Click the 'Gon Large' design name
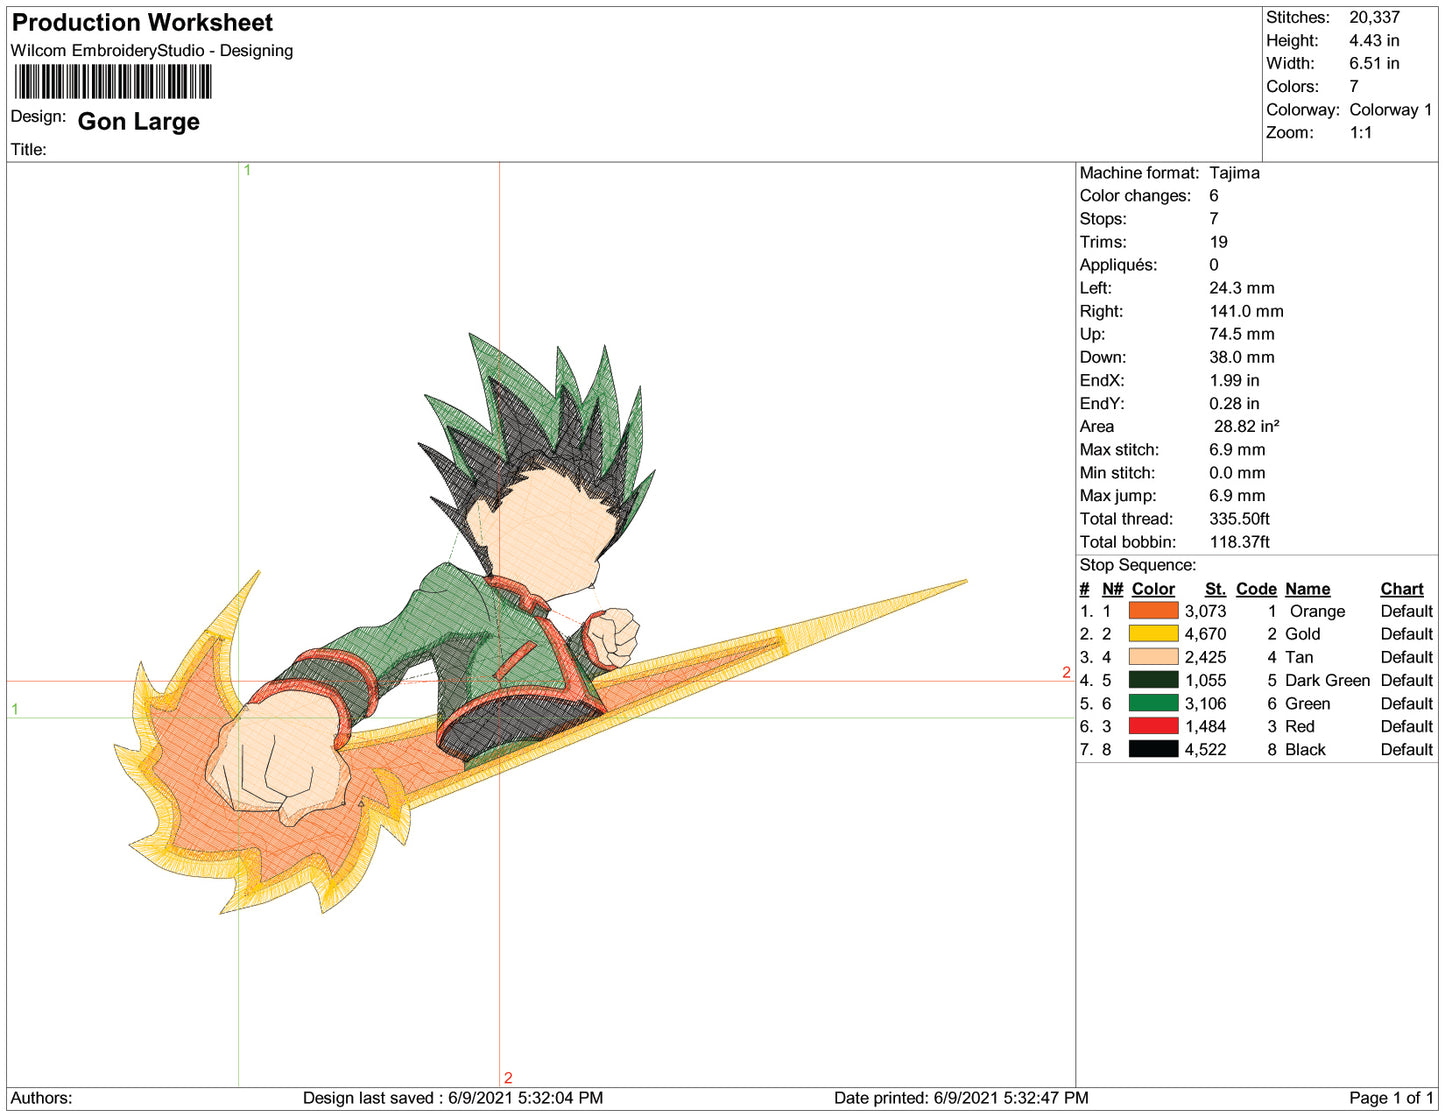This screenshot has width=1445, height=1117. 139,122
